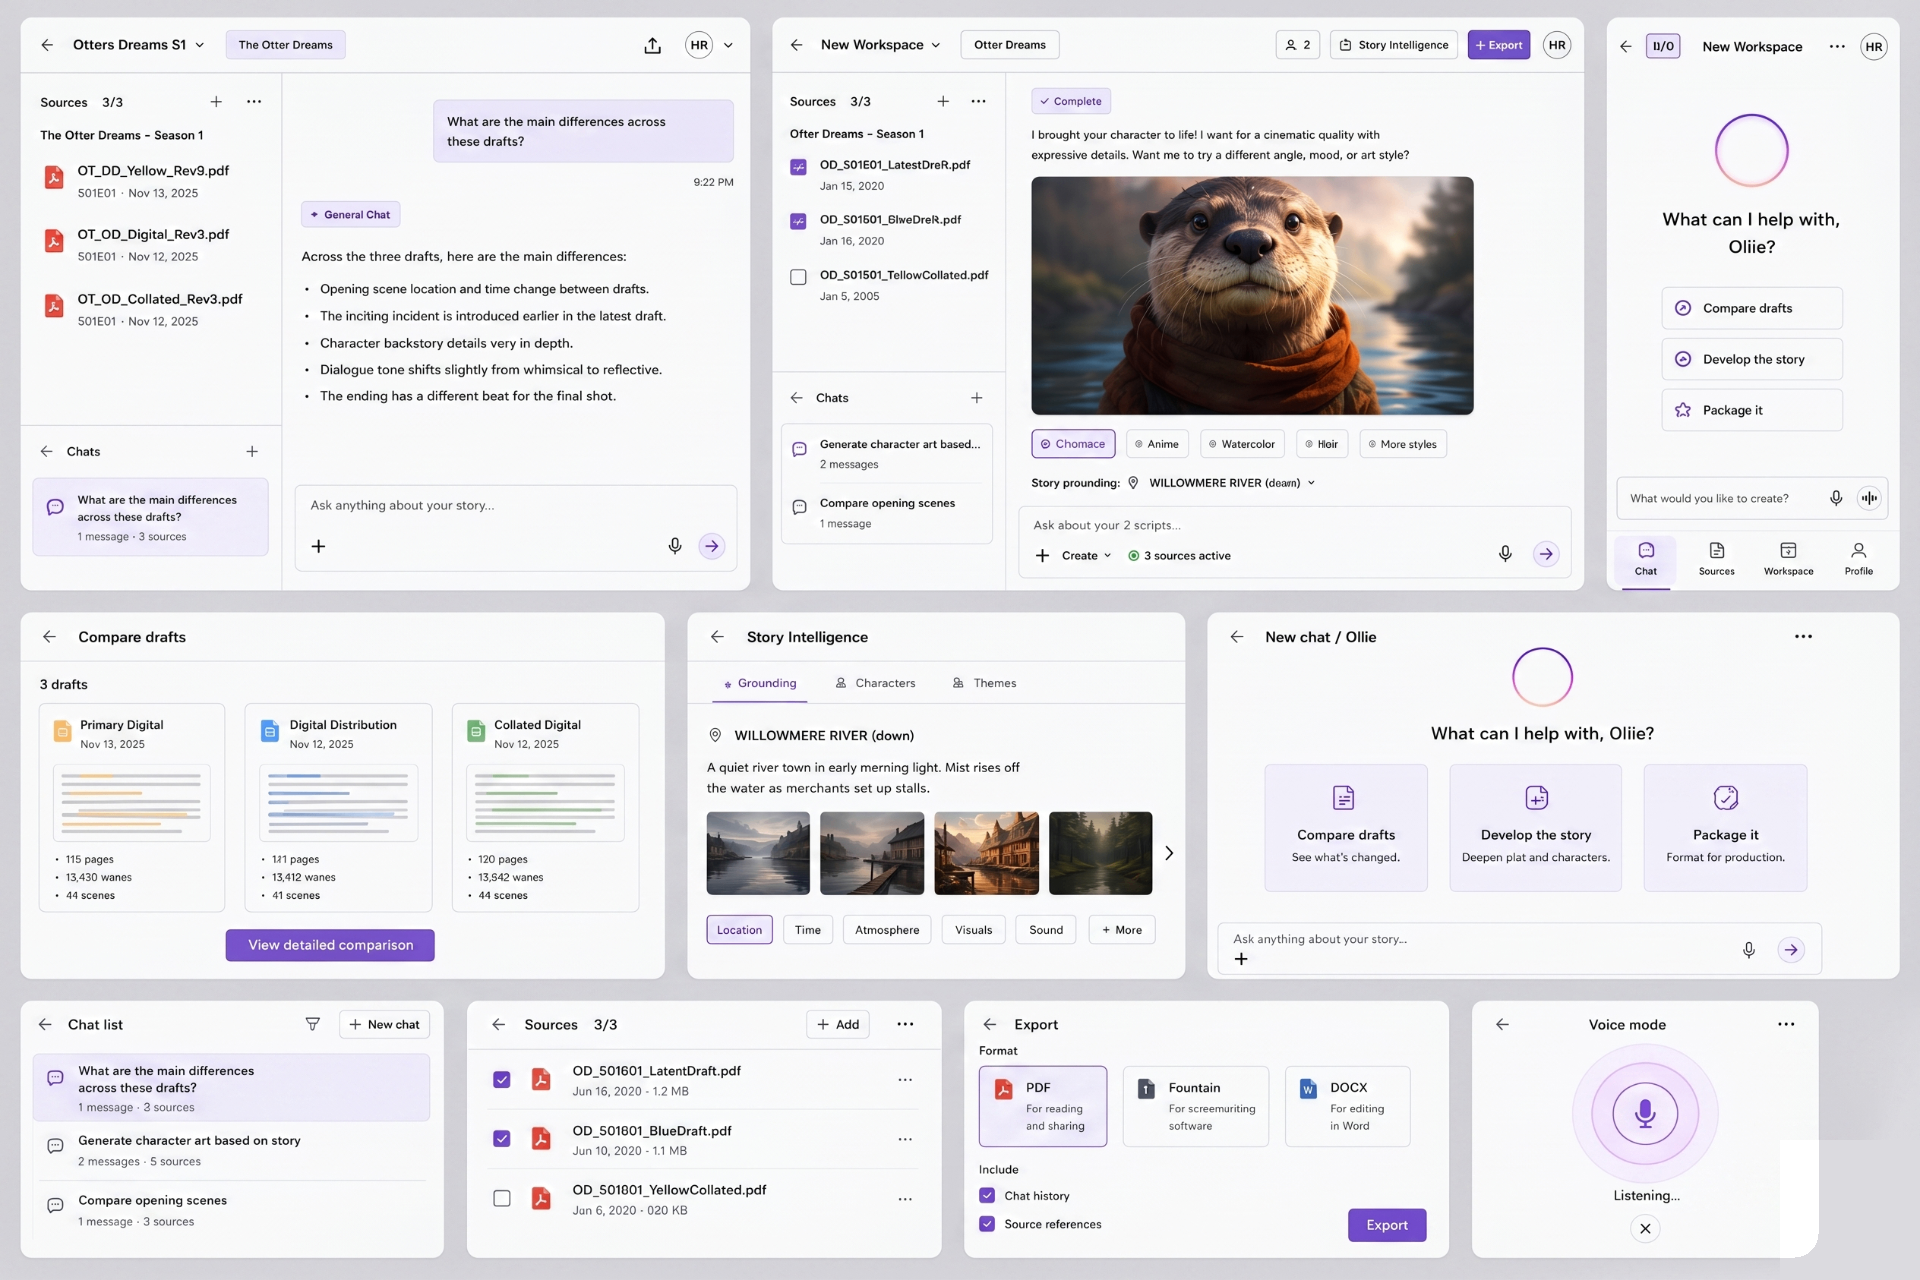
Task: Click microphone in New chat / Ollie input
Action: pos(1748,950)
